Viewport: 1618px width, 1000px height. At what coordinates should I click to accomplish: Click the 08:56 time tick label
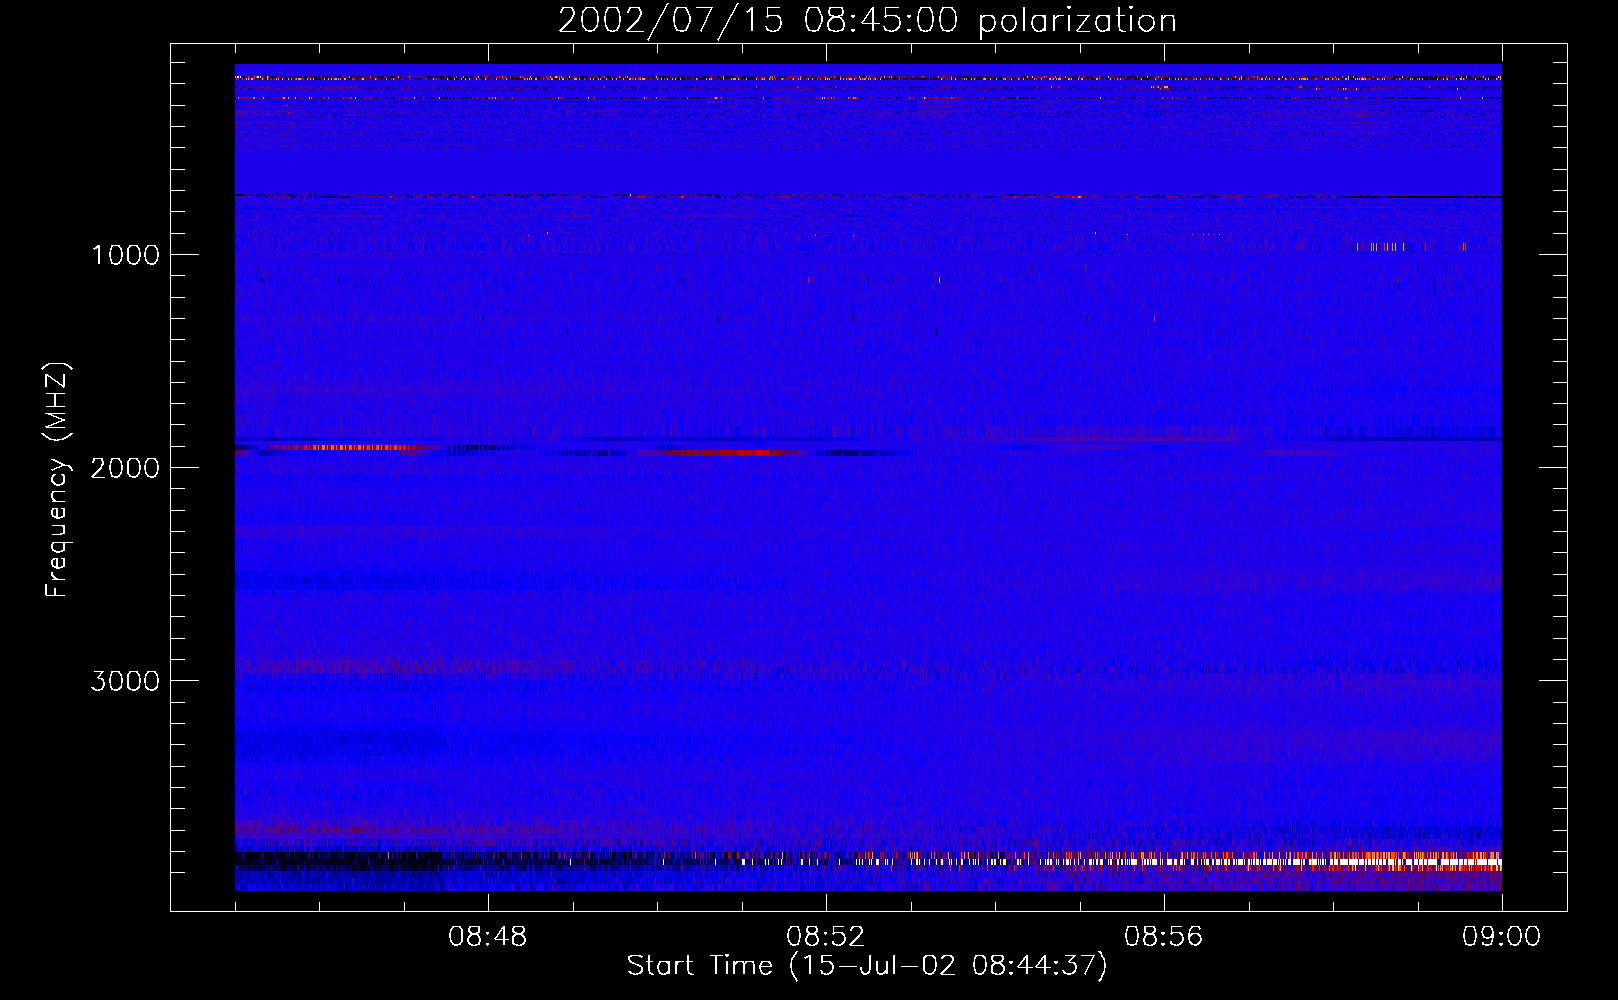tap(1163, 937)
